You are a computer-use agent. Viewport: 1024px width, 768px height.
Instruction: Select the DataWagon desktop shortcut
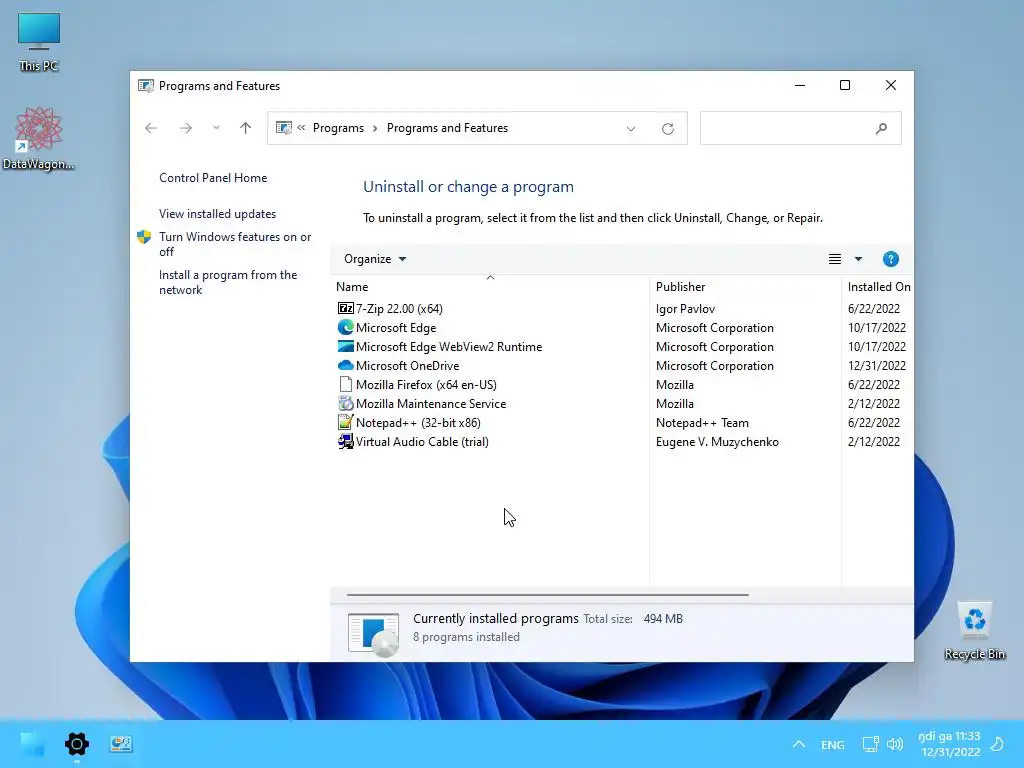(x=39, y=138)
